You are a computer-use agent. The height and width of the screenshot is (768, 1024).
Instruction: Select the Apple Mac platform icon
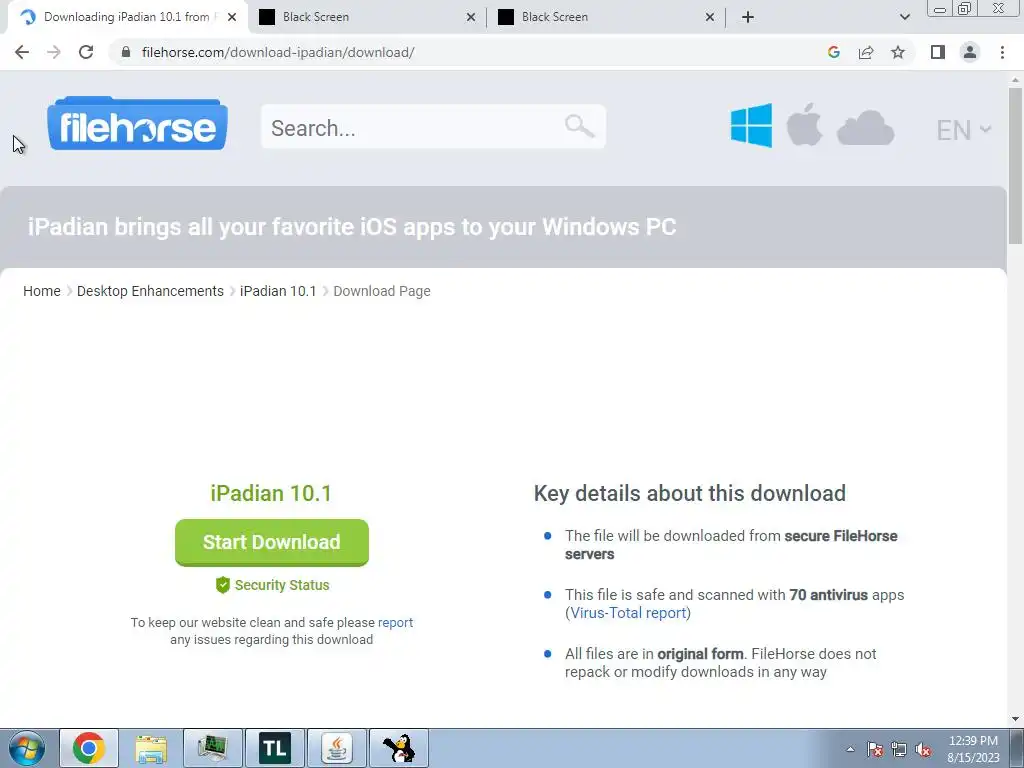pyautogui.click(x=804, y=124)
